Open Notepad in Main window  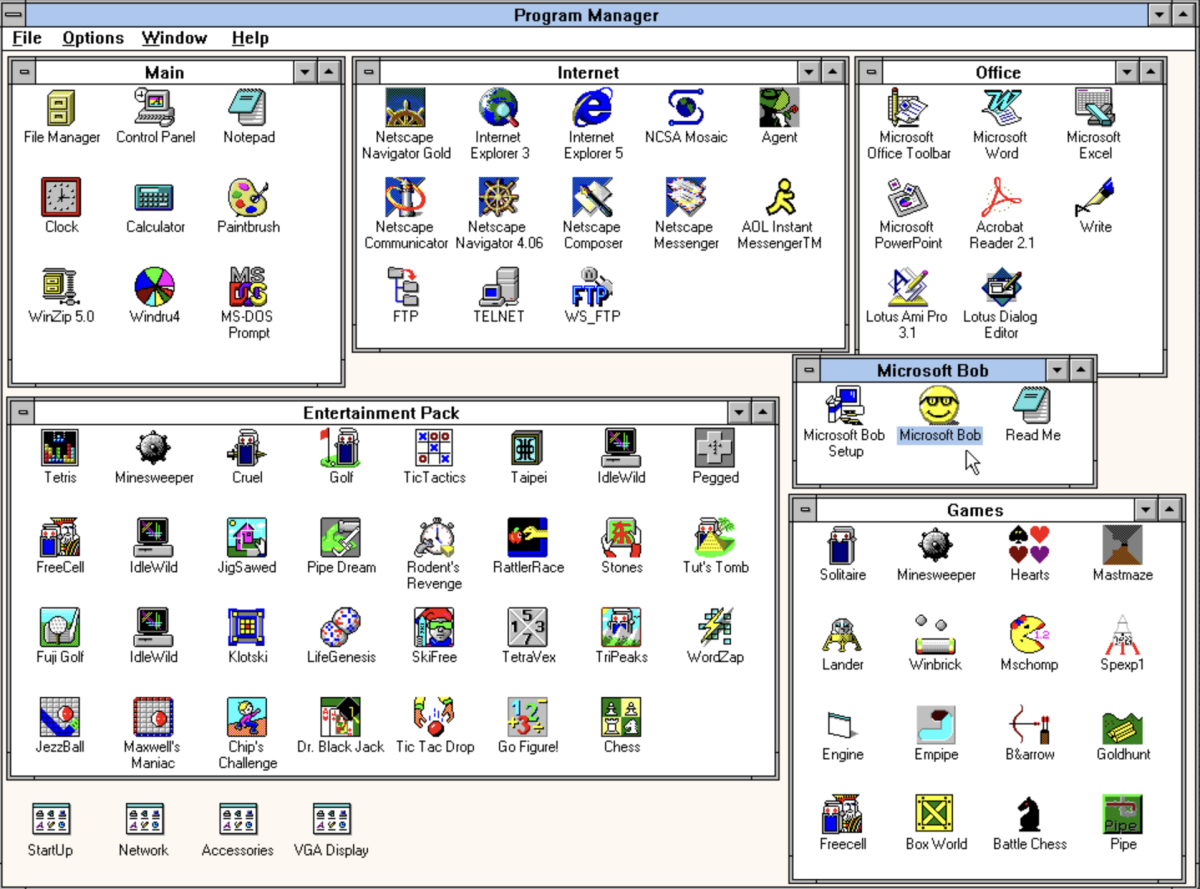click(247, 108)
